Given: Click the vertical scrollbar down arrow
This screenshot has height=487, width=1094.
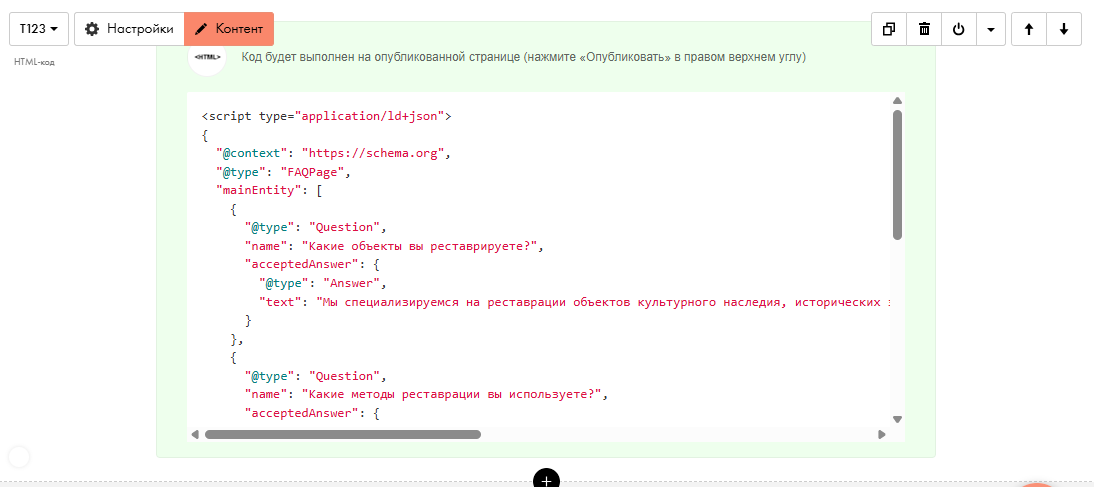Looking at the screenshot, I should click(897, 419).
